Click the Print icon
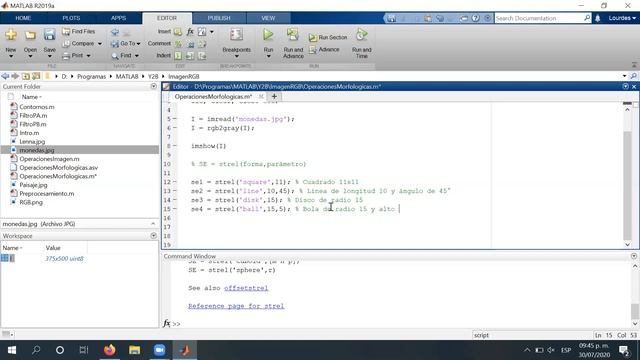640x360 pixels. pyautogui.click(x=66, y=56)
